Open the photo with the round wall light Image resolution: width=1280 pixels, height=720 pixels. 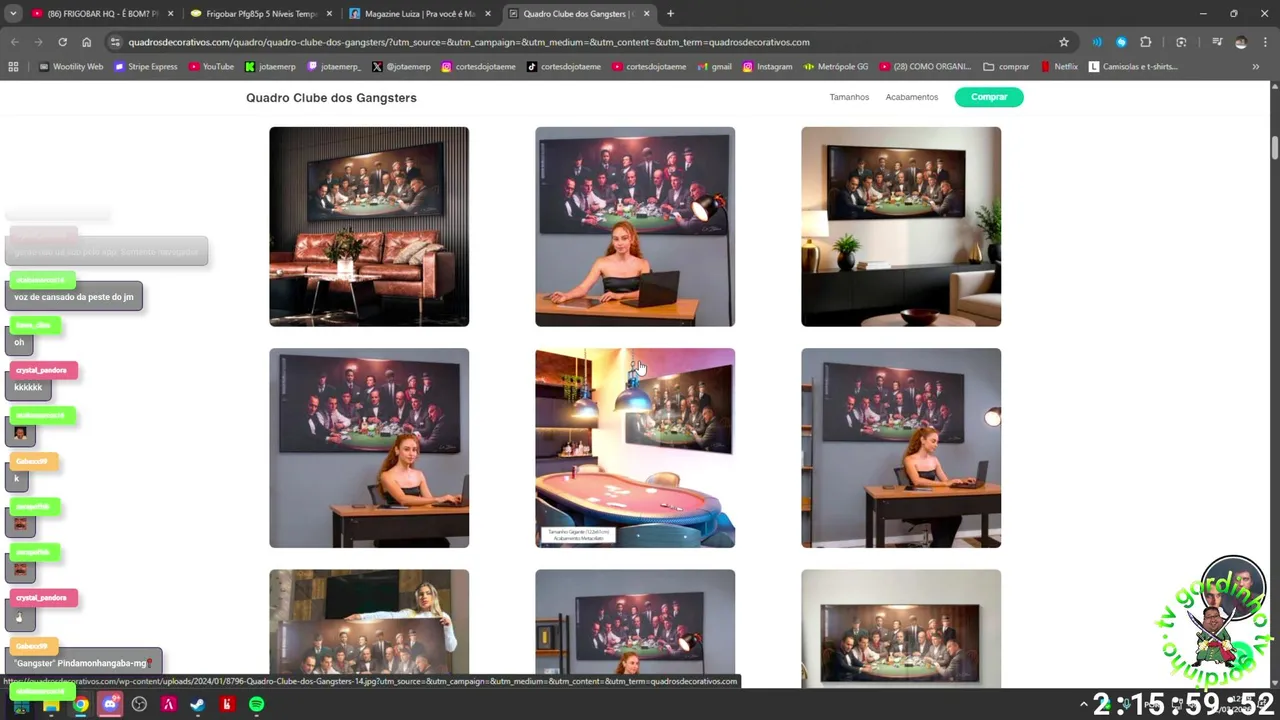click(901, 448)
